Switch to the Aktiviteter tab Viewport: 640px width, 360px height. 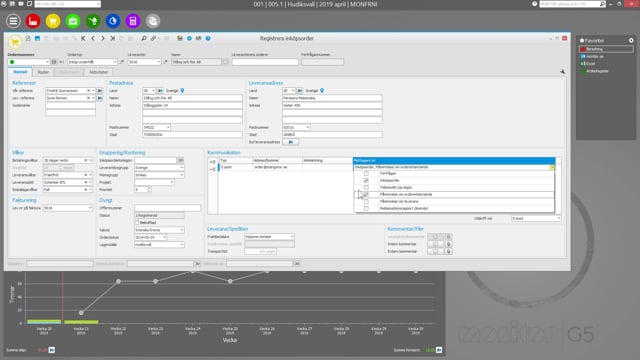click(99, 72)
